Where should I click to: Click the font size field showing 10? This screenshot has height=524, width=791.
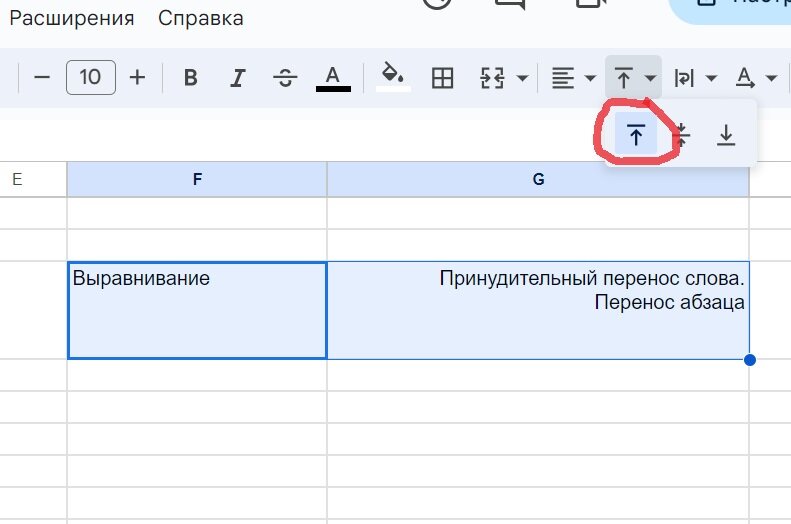coord(91,78)
